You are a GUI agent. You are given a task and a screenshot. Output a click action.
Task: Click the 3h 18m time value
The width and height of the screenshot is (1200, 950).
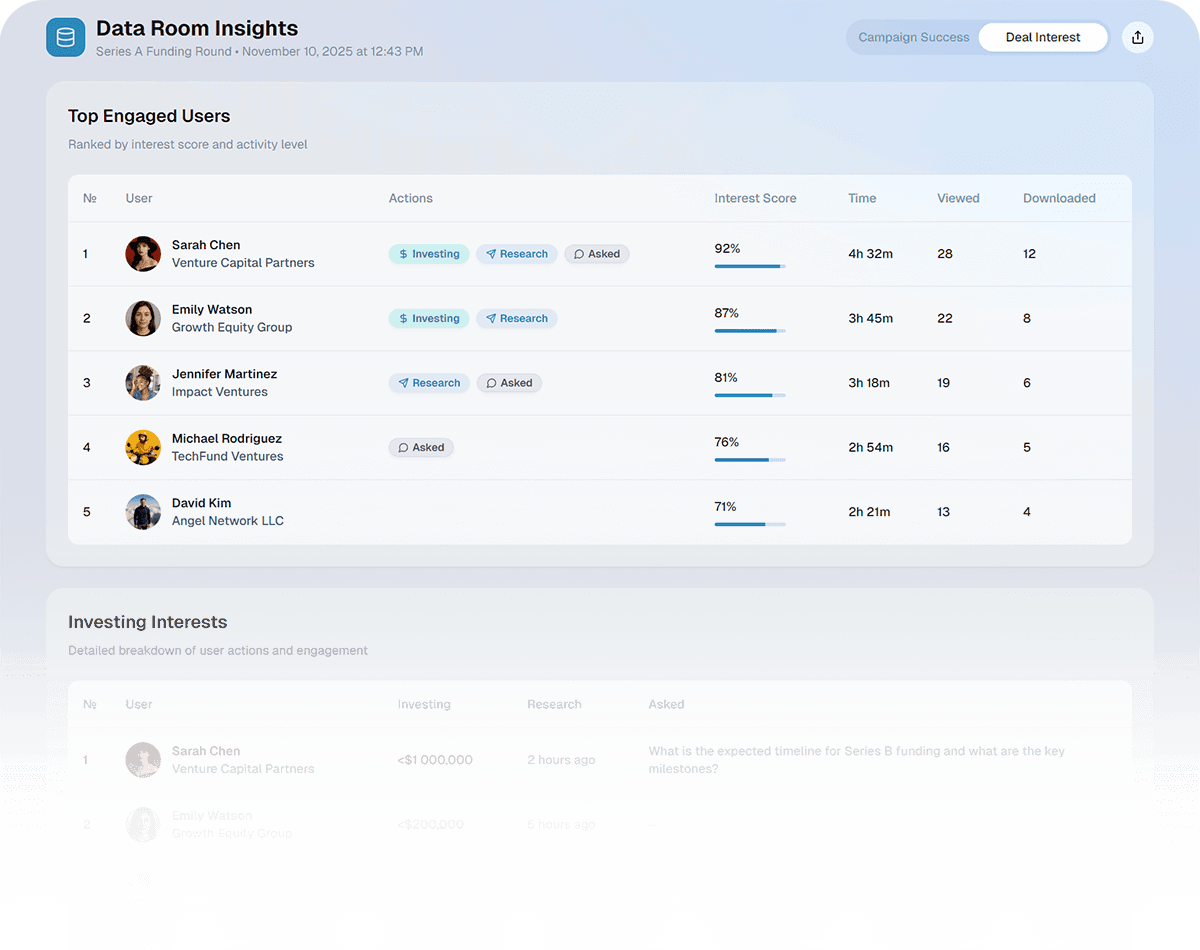tap(869, 383)
